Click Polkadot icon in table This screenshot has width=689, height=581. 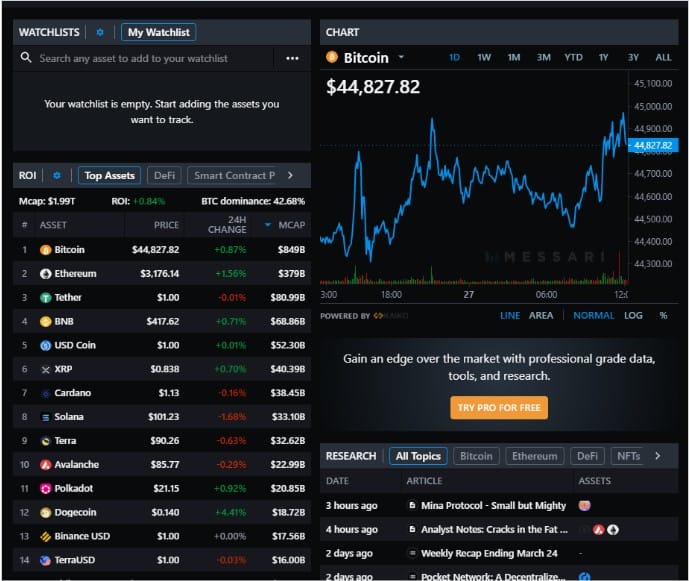tap(46, 488)
